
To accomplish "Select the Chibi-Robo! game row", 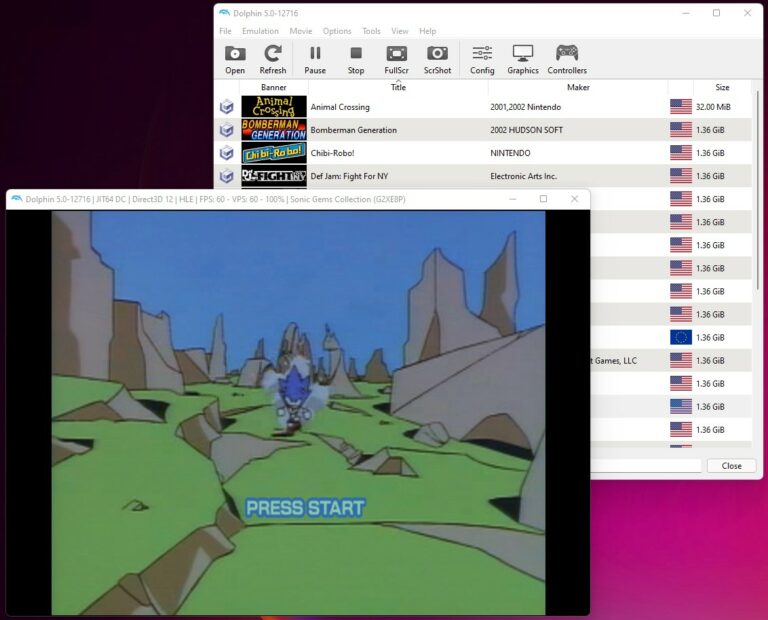I will 400,153.
